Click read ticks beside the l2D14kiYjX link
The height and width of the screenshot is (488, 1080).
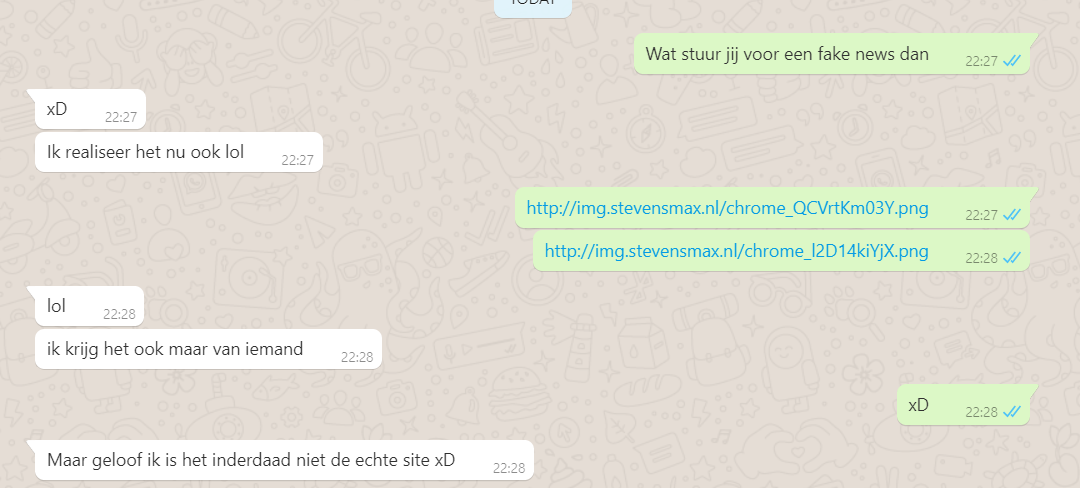coord(1012,258)
